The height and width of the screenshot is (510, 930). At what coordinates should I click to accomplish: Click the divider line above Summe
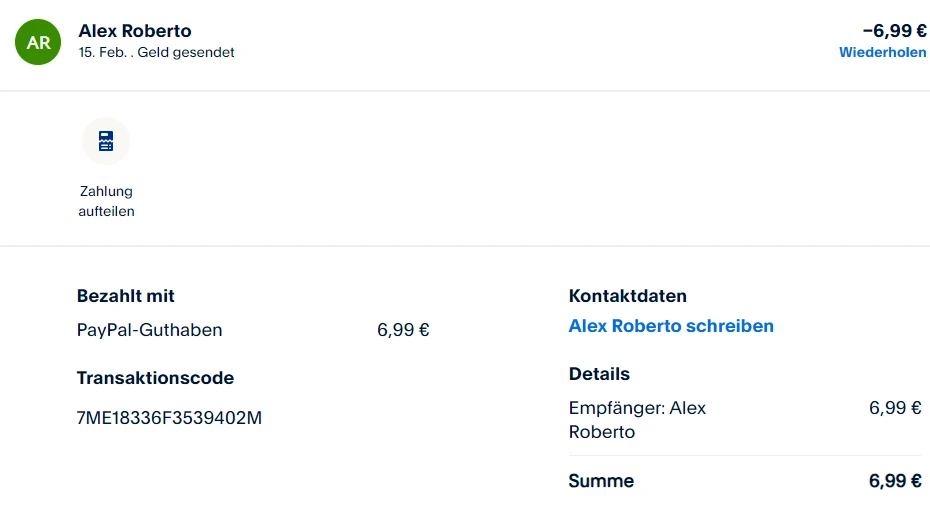tap(745, 456)
